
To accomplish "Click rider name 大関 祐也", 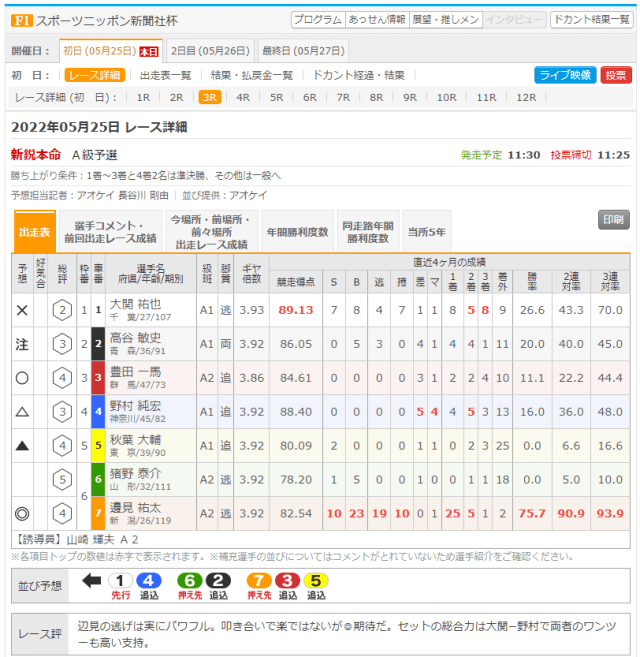I will (135, 304).
